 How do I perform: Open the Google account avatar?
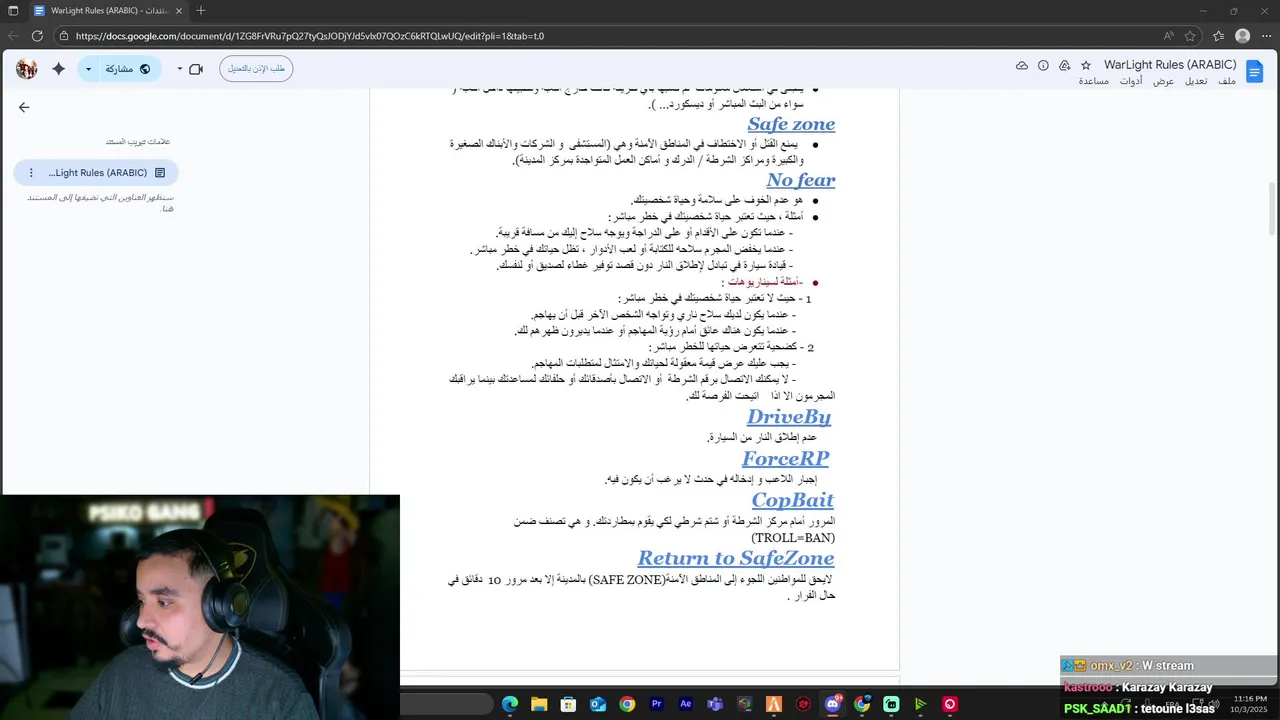pyautogui.click(x=27, y=69)
